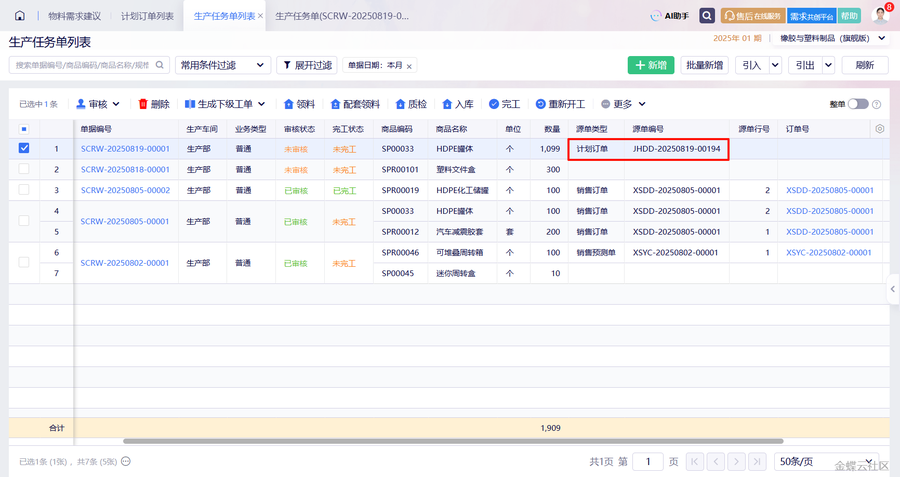The height and width of the screenshot is (477, 900).
Task: Click the 质检 inspection icon
Action: (401, 104)
